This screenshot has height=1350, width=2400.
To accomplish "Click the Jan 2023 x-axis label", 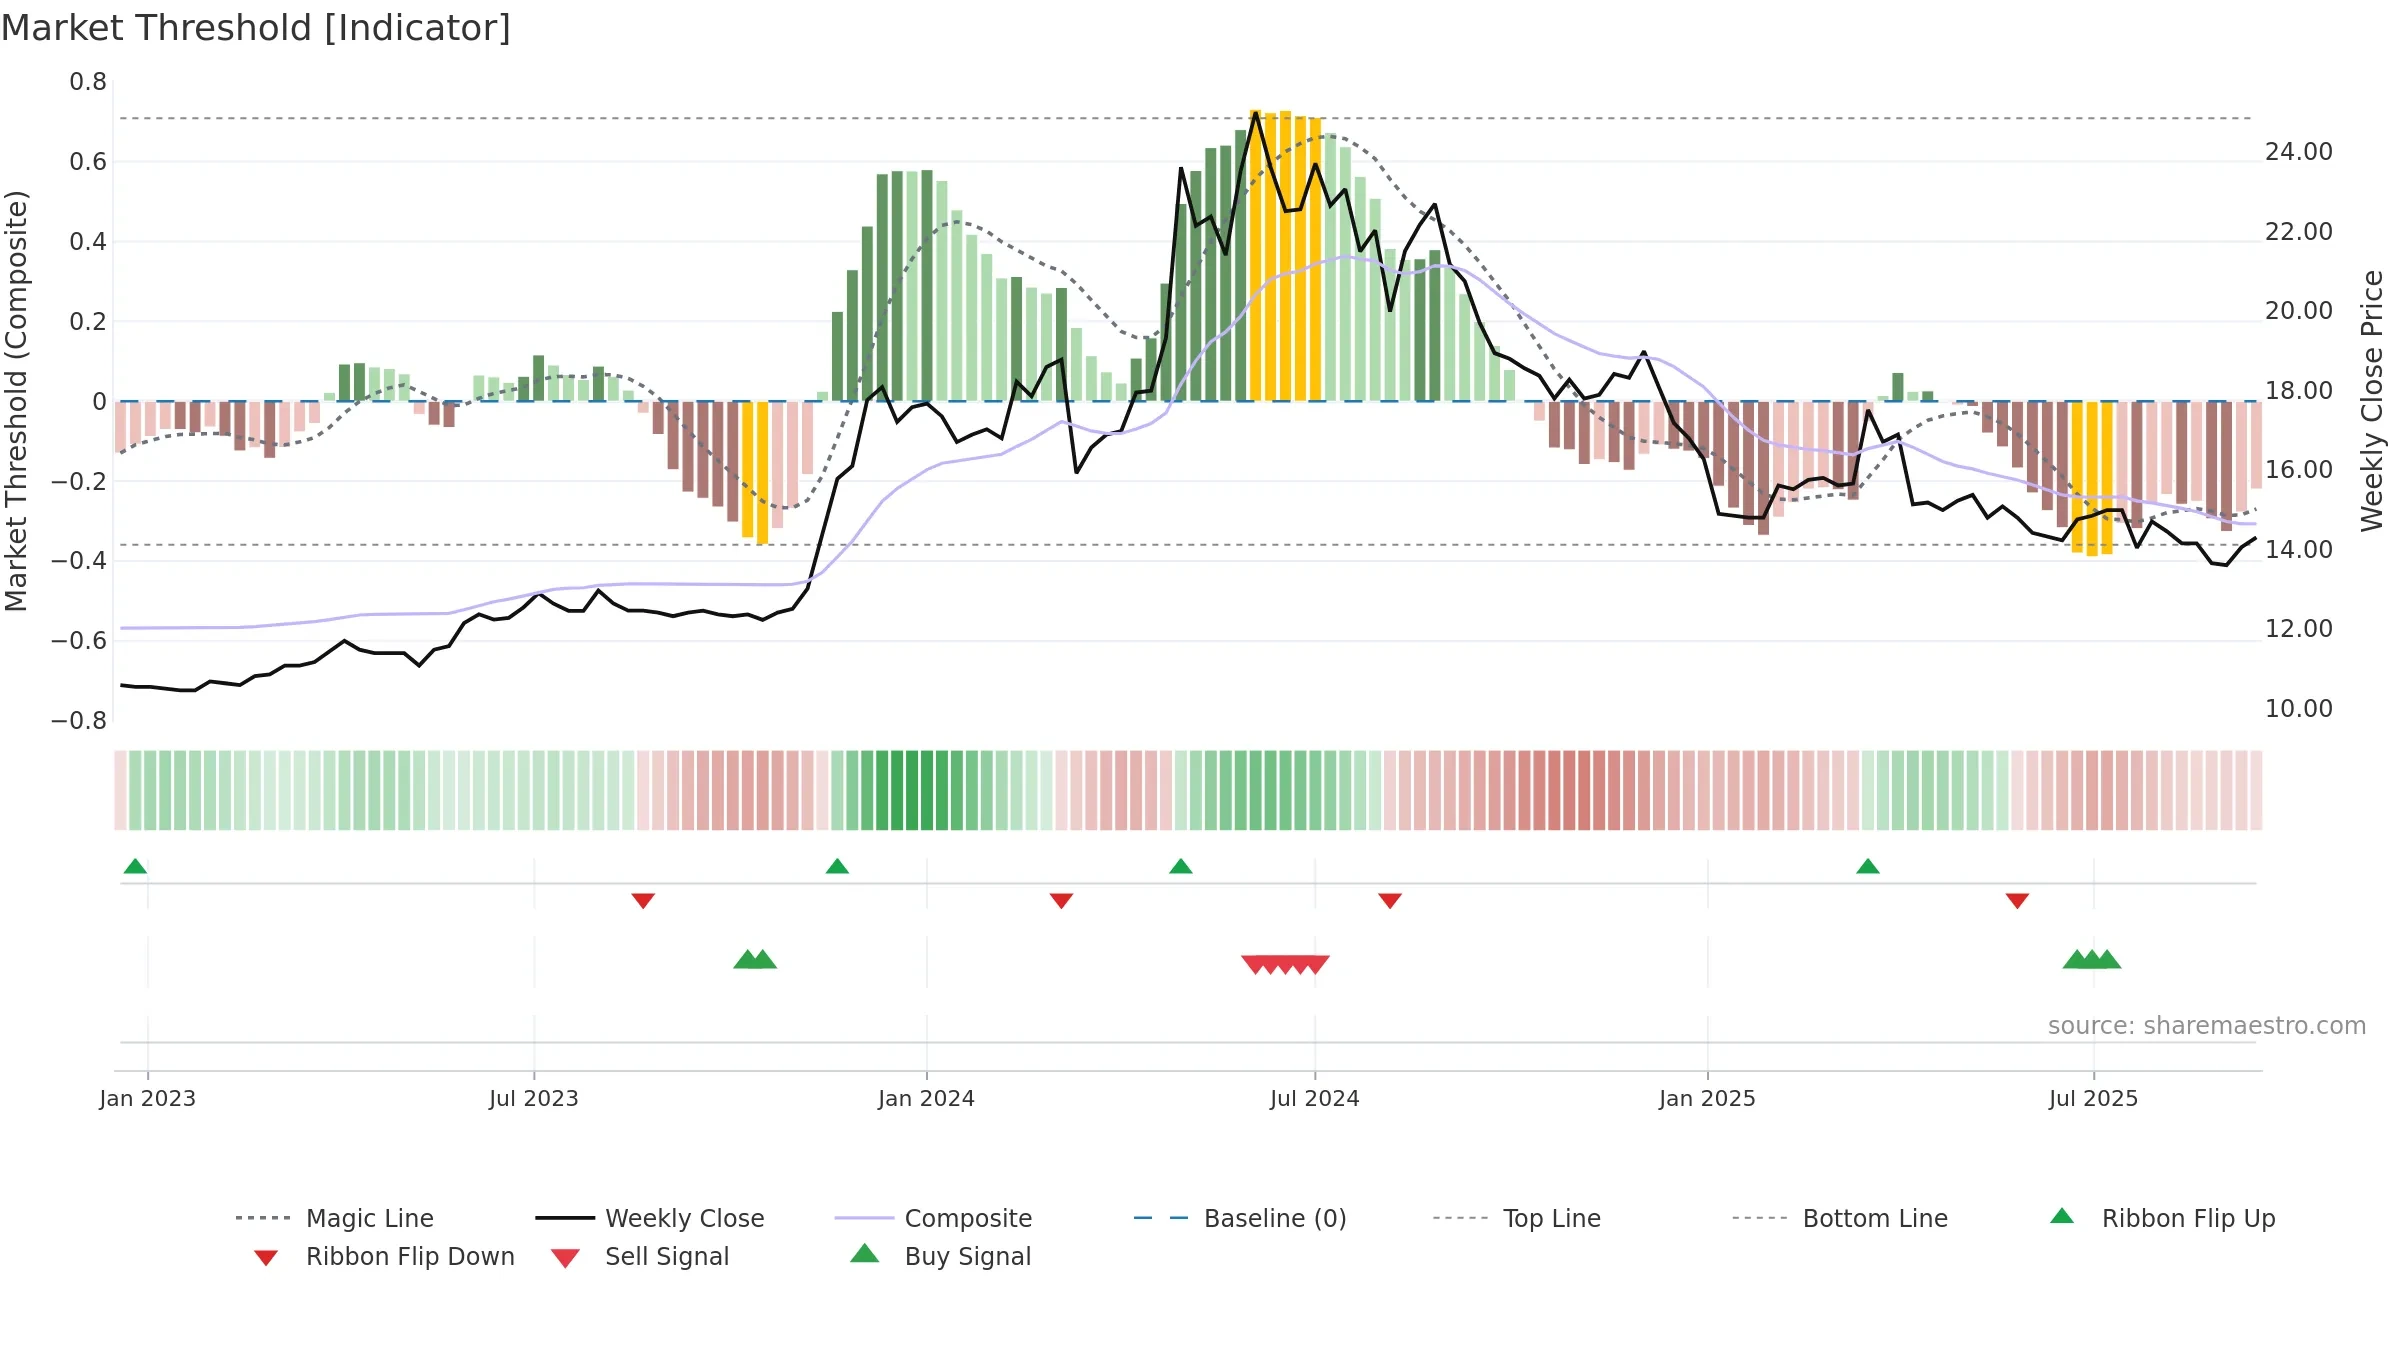I will [x=148, y=1098].
